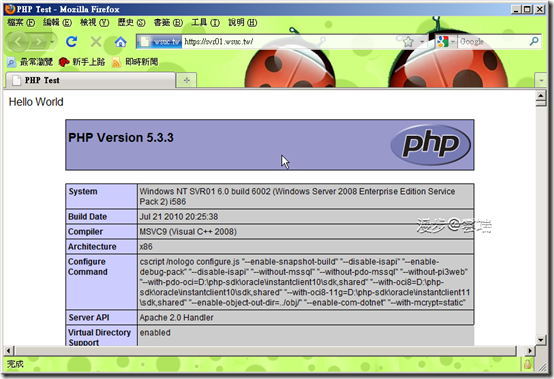554x379 pixels.
Task: Click the 'x86' architecture value
Action: point(146,247)
